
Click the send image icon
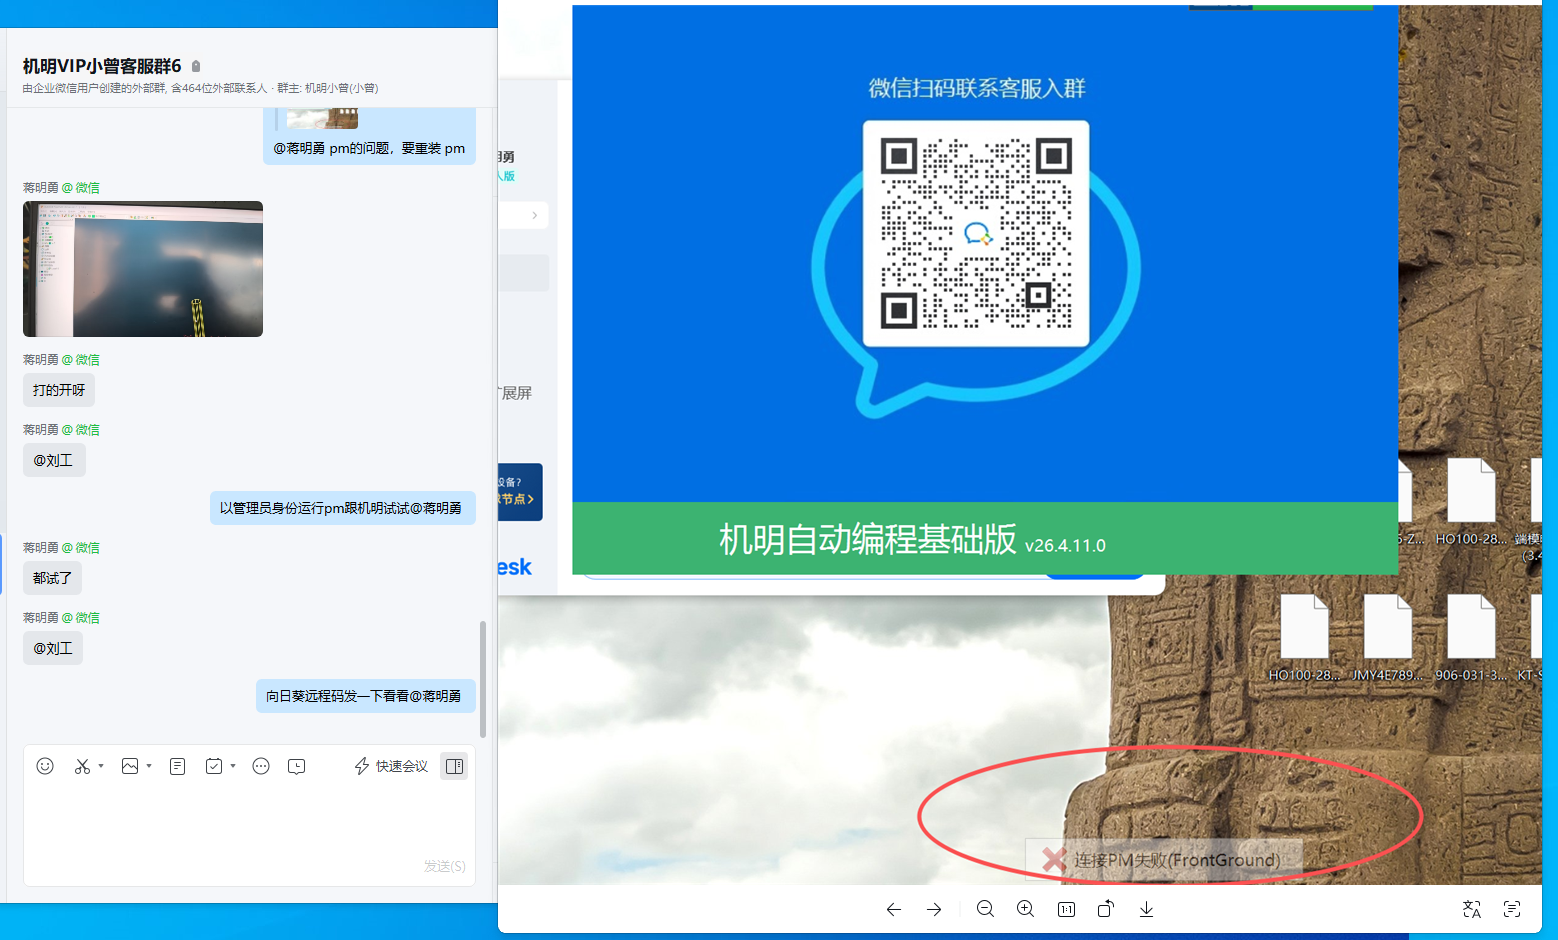click(x=130, y=766)
